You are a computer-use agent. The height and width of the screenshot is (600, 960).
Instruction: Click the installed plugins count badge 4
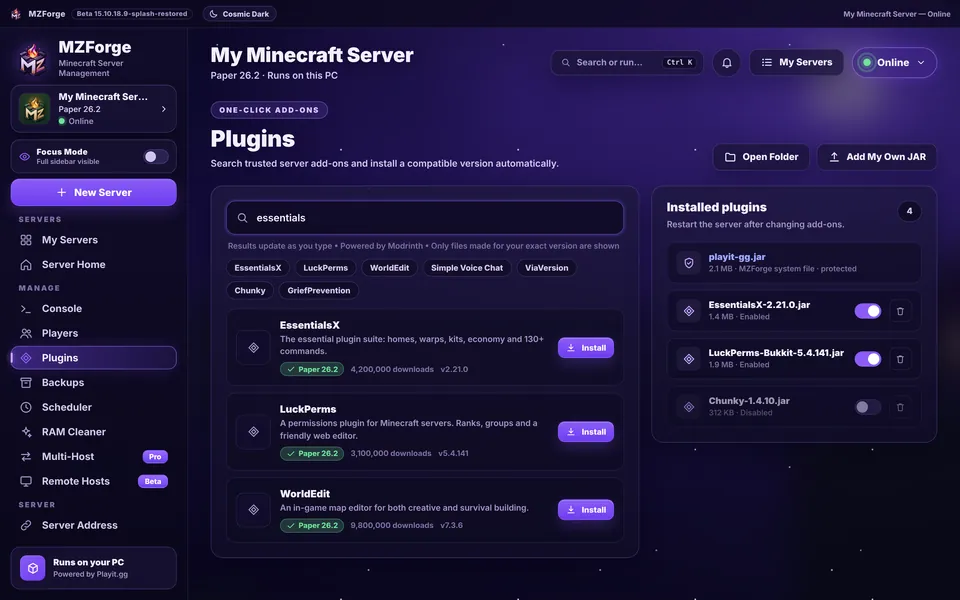pos(909,211)
